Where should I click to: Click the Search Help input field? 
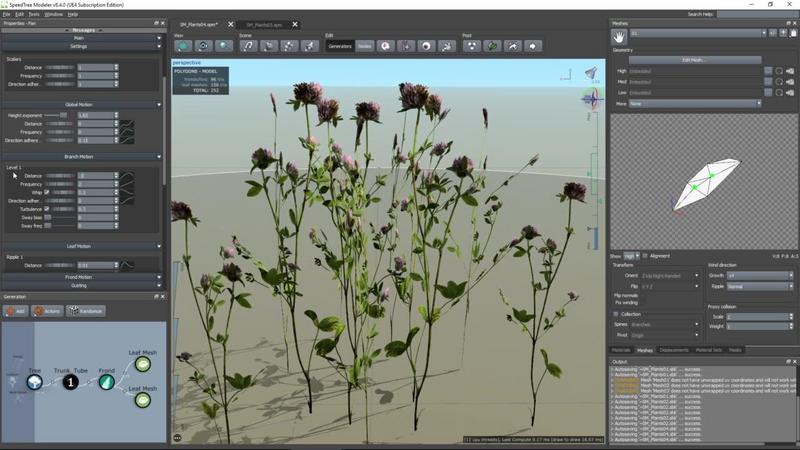tap(757, 14)
